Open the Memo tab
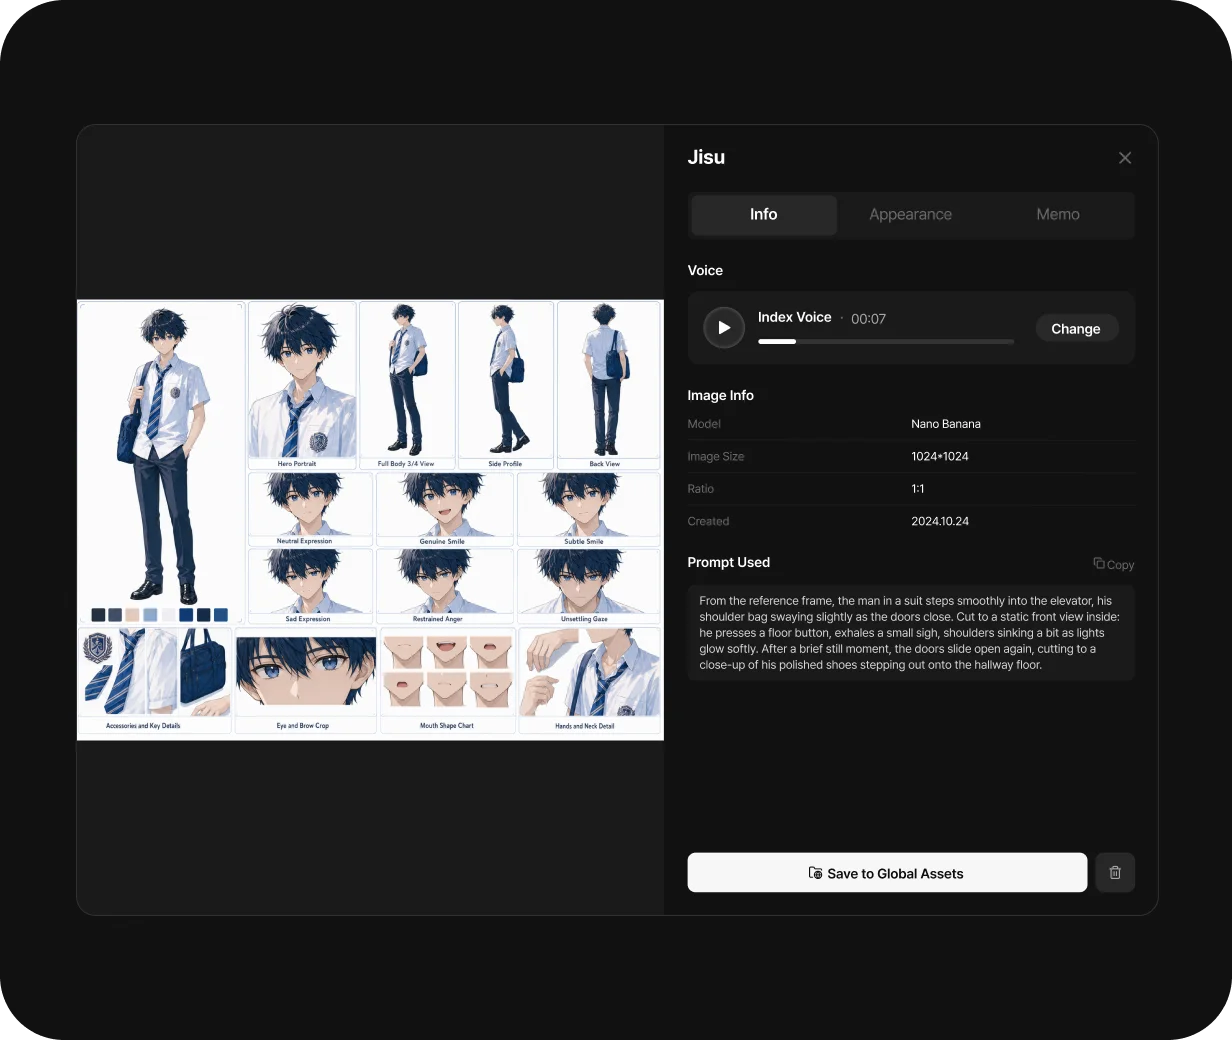Viewport: 1232px width, 1040px height. click(x=1058, y=215)
